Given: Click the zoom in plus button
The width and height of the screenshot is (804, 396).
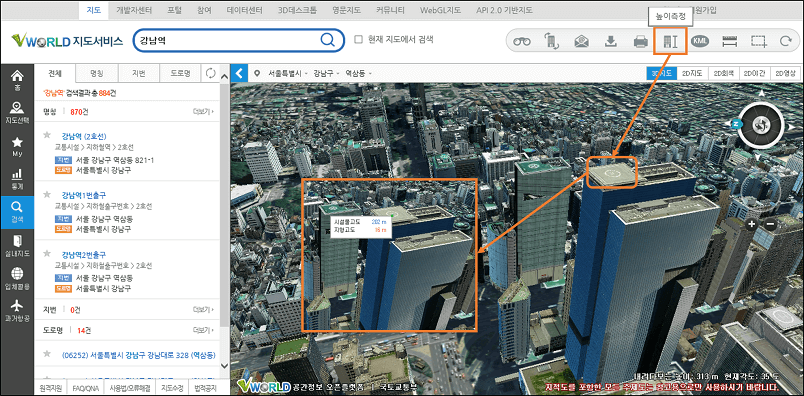Looking at the screenshot, I should click(751, 224).
